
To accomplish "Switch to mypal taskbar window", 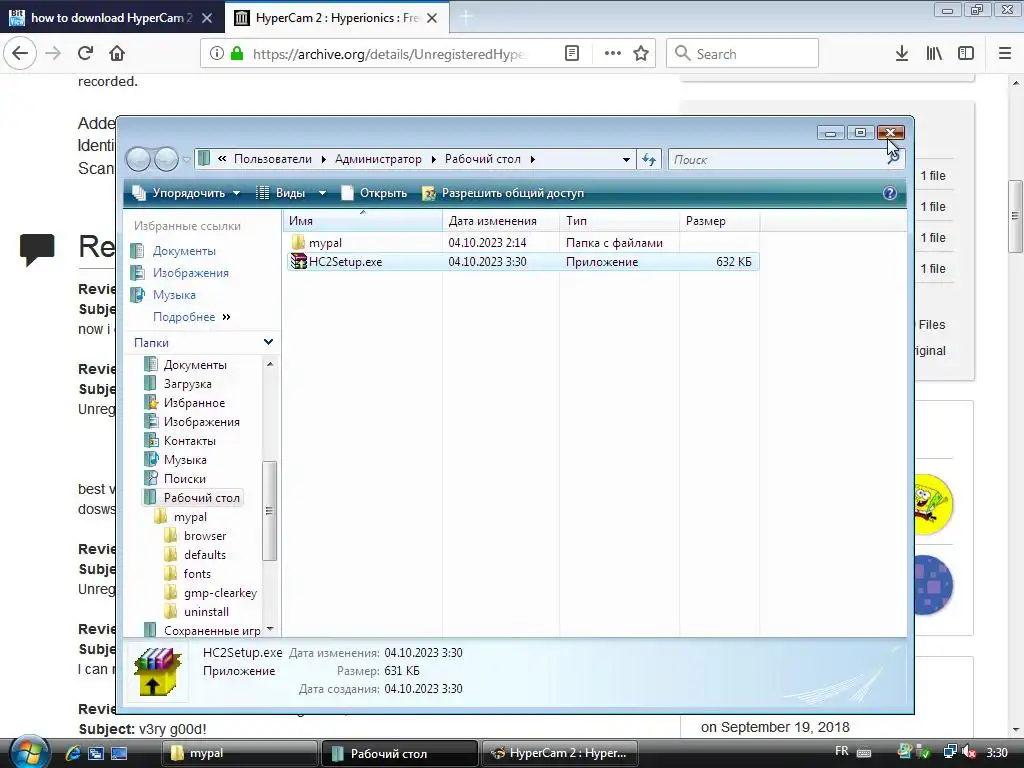I will click(238, 753).
